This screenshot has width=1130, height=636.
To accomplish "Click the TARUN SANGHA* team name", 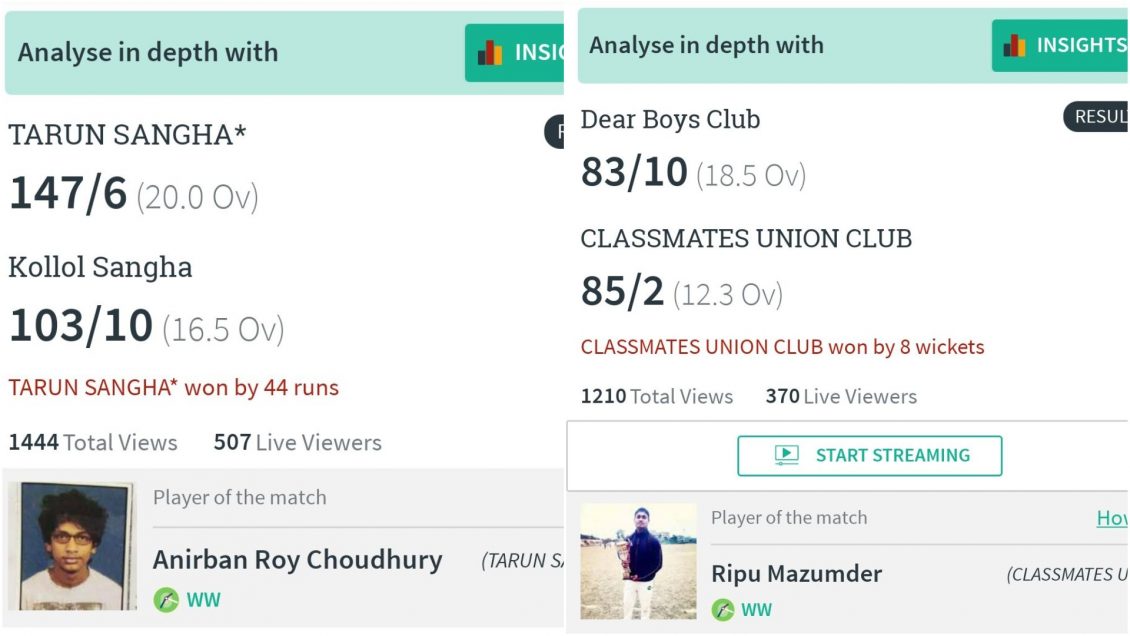I will tap(127, 135).
